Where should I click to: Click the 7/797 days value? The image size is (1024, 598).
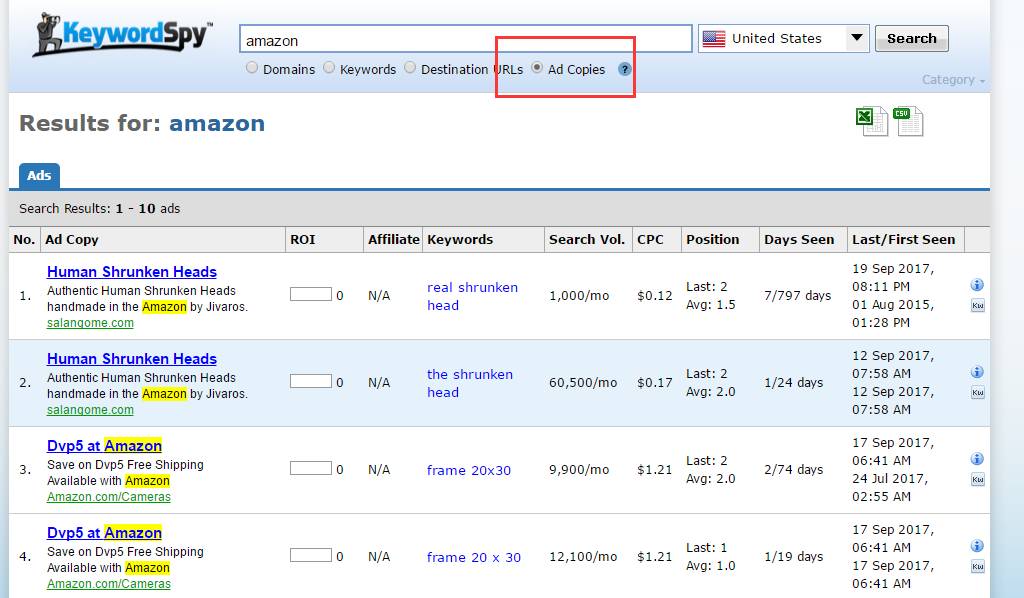point(797,296)
